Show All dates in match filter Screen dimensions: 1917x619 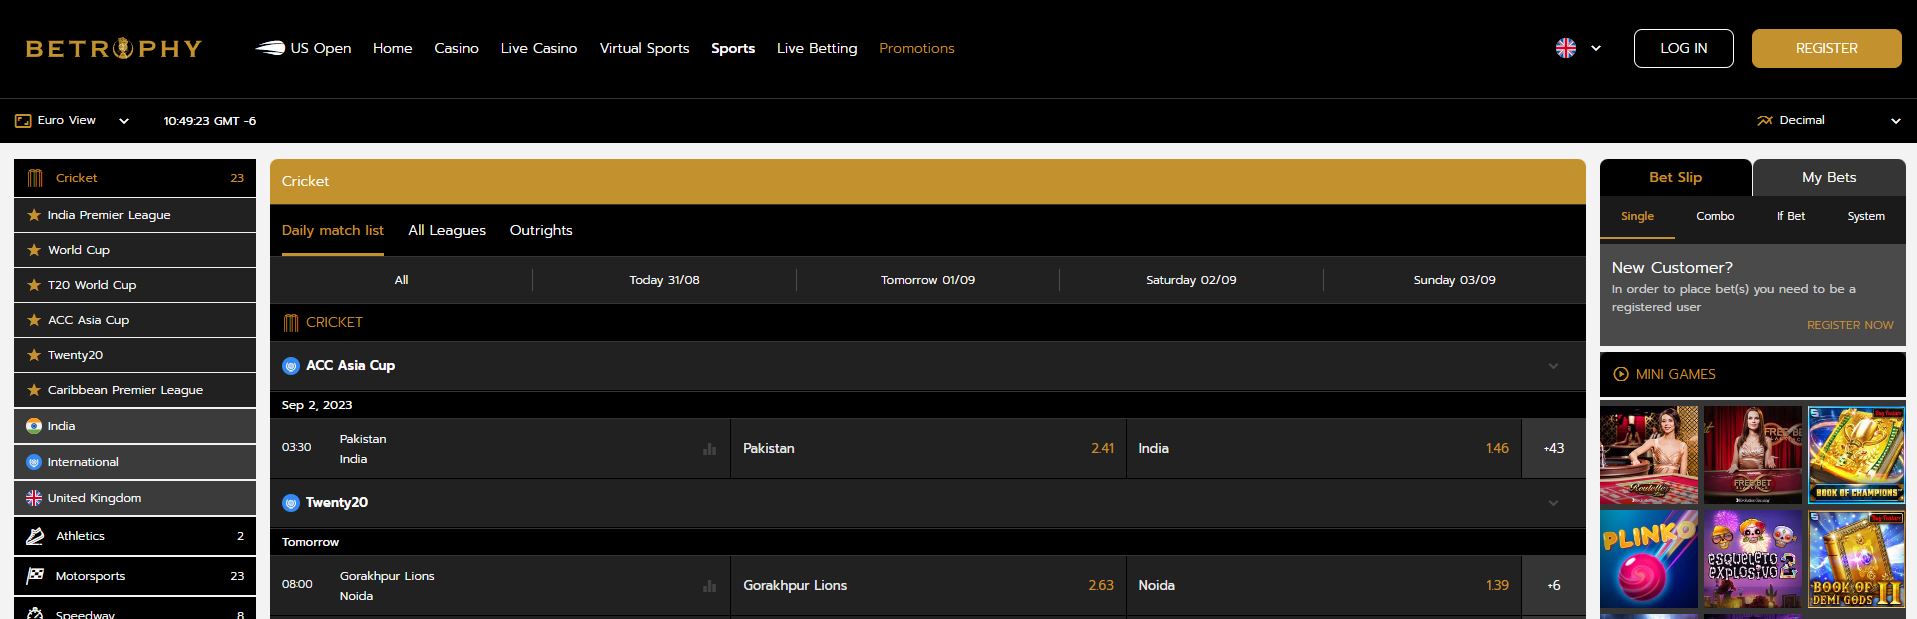pos(401,280)
